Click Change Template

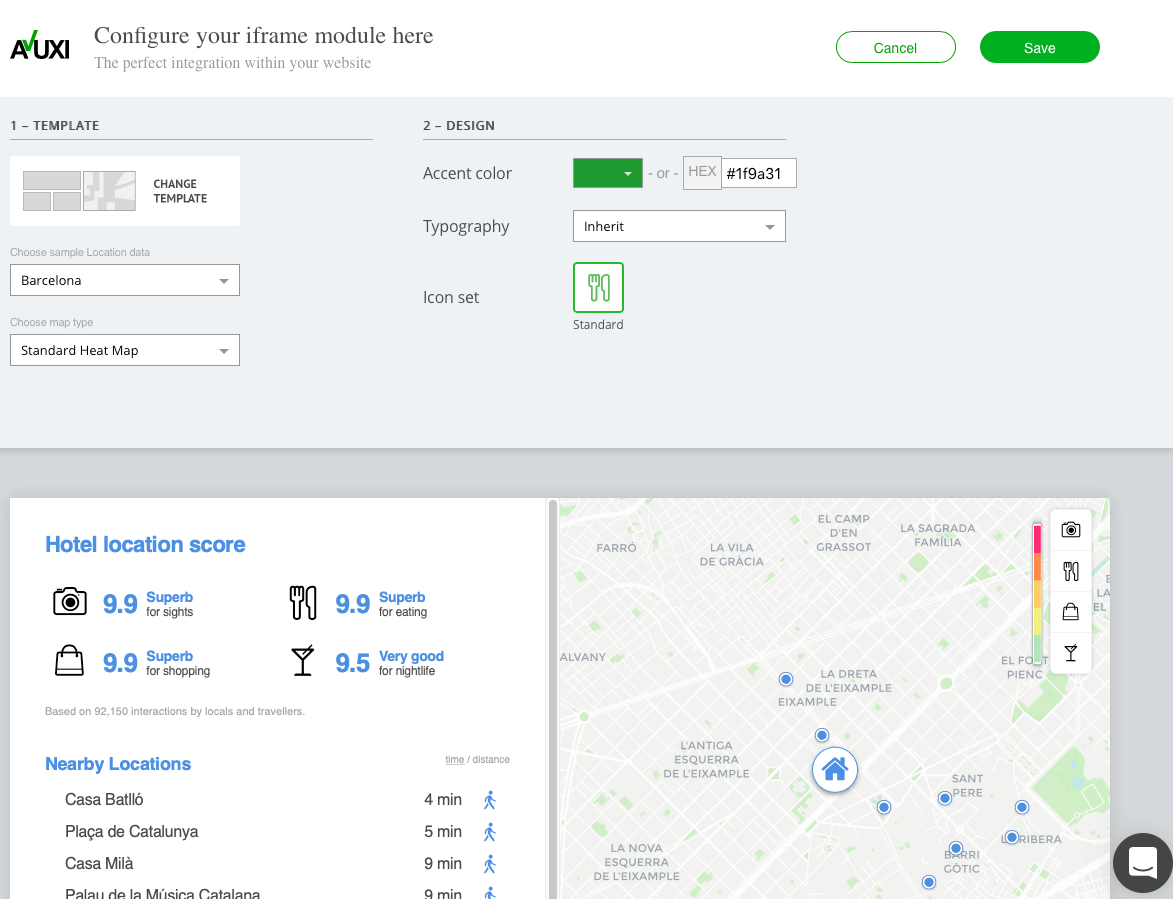180,191
